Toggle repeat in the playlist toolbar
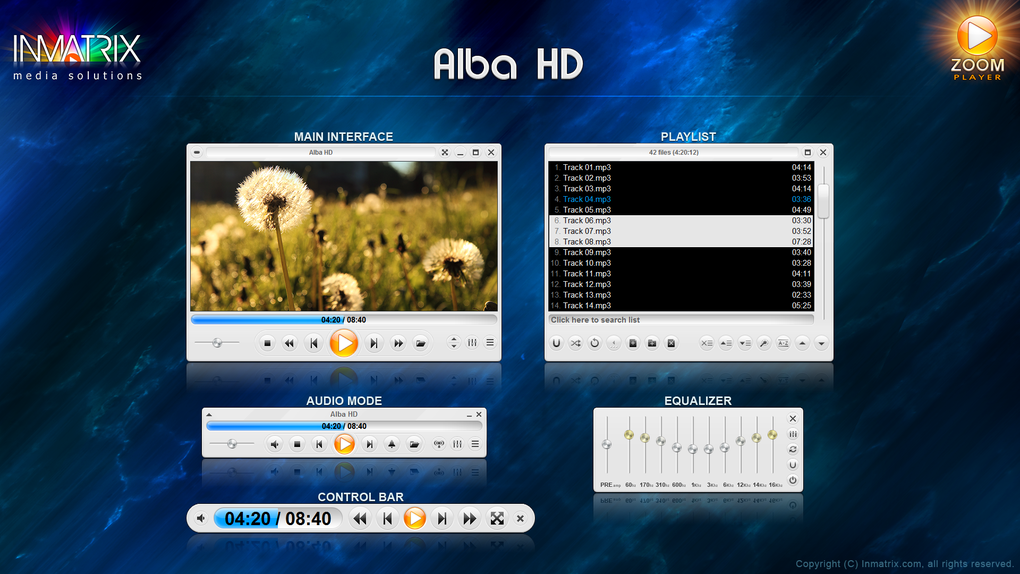The width and height of the screenshot is (1020, 574). click(595, 343)
